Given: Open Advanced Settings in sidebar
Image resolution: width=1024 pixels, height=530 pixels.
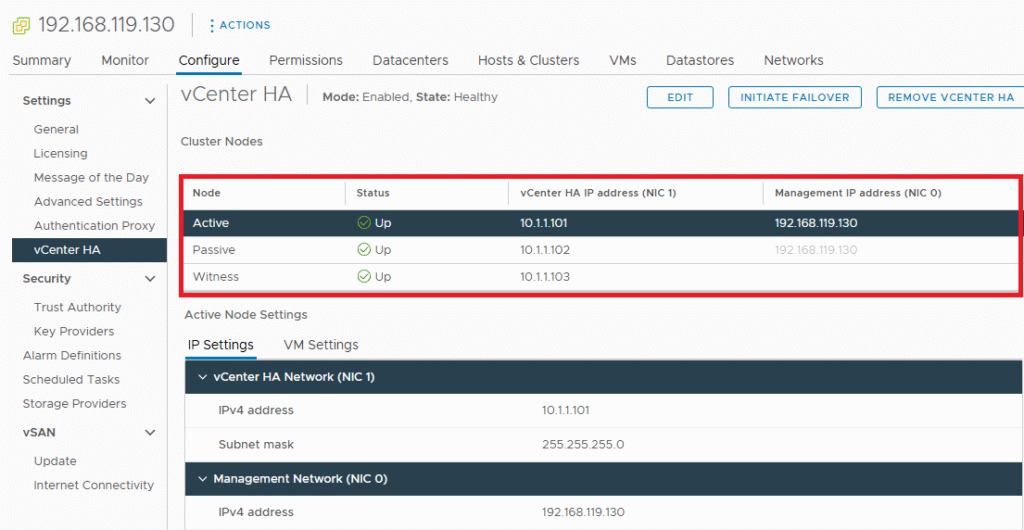Looking at the screenshot, I should 88,202.
